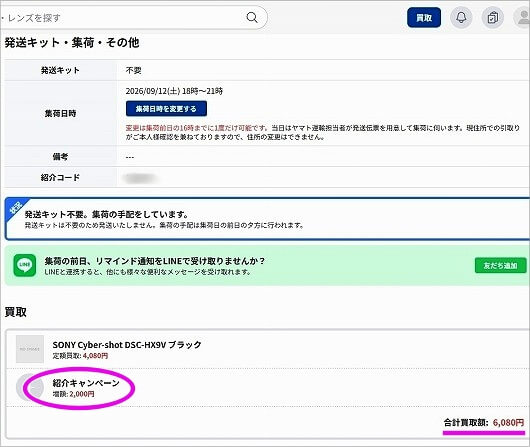
Task: Open the notifications bell icon
Action: (x=461, y=17)
